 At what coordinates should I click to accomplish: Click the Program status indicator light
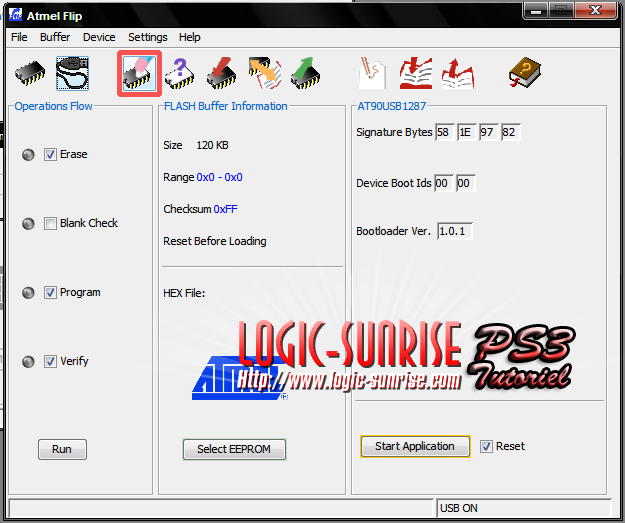click(28, 293)
